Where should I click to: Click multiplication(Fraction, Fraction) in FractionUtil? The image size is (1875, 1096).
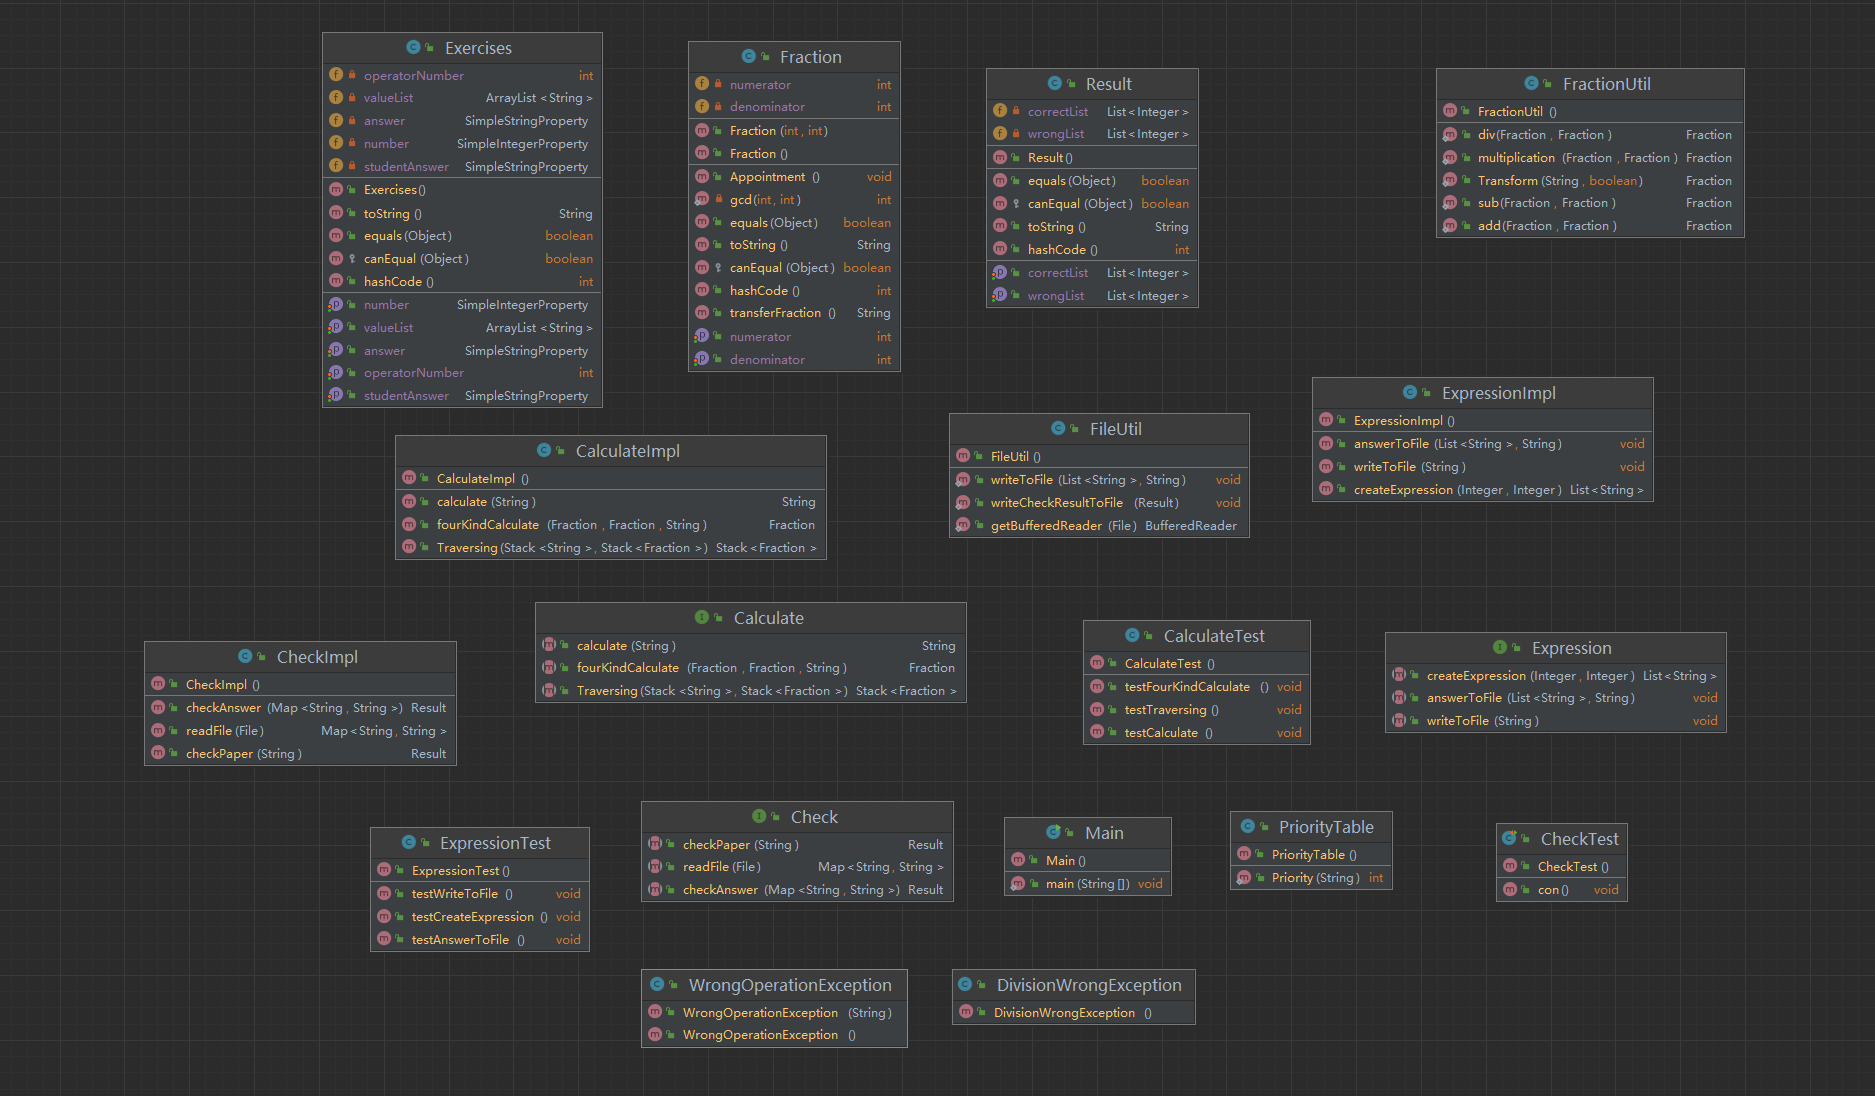click(1590, 158)
